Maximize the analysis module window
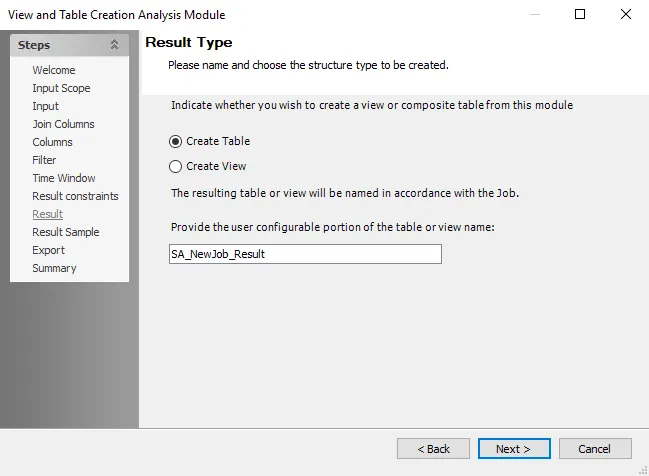649x476 pixels. coord(580,14)
